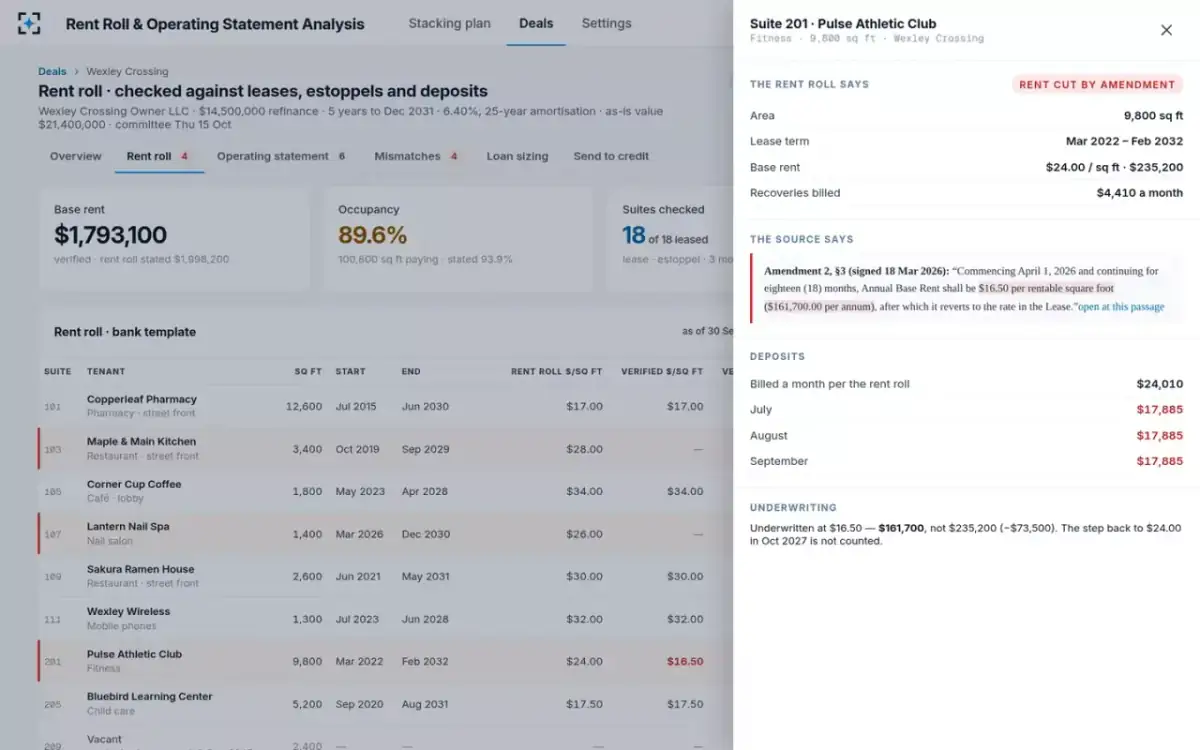Click the 'Rent roll · bank template' heading
The height and width of the screenshot is (750, 1200).
[125, 332]
